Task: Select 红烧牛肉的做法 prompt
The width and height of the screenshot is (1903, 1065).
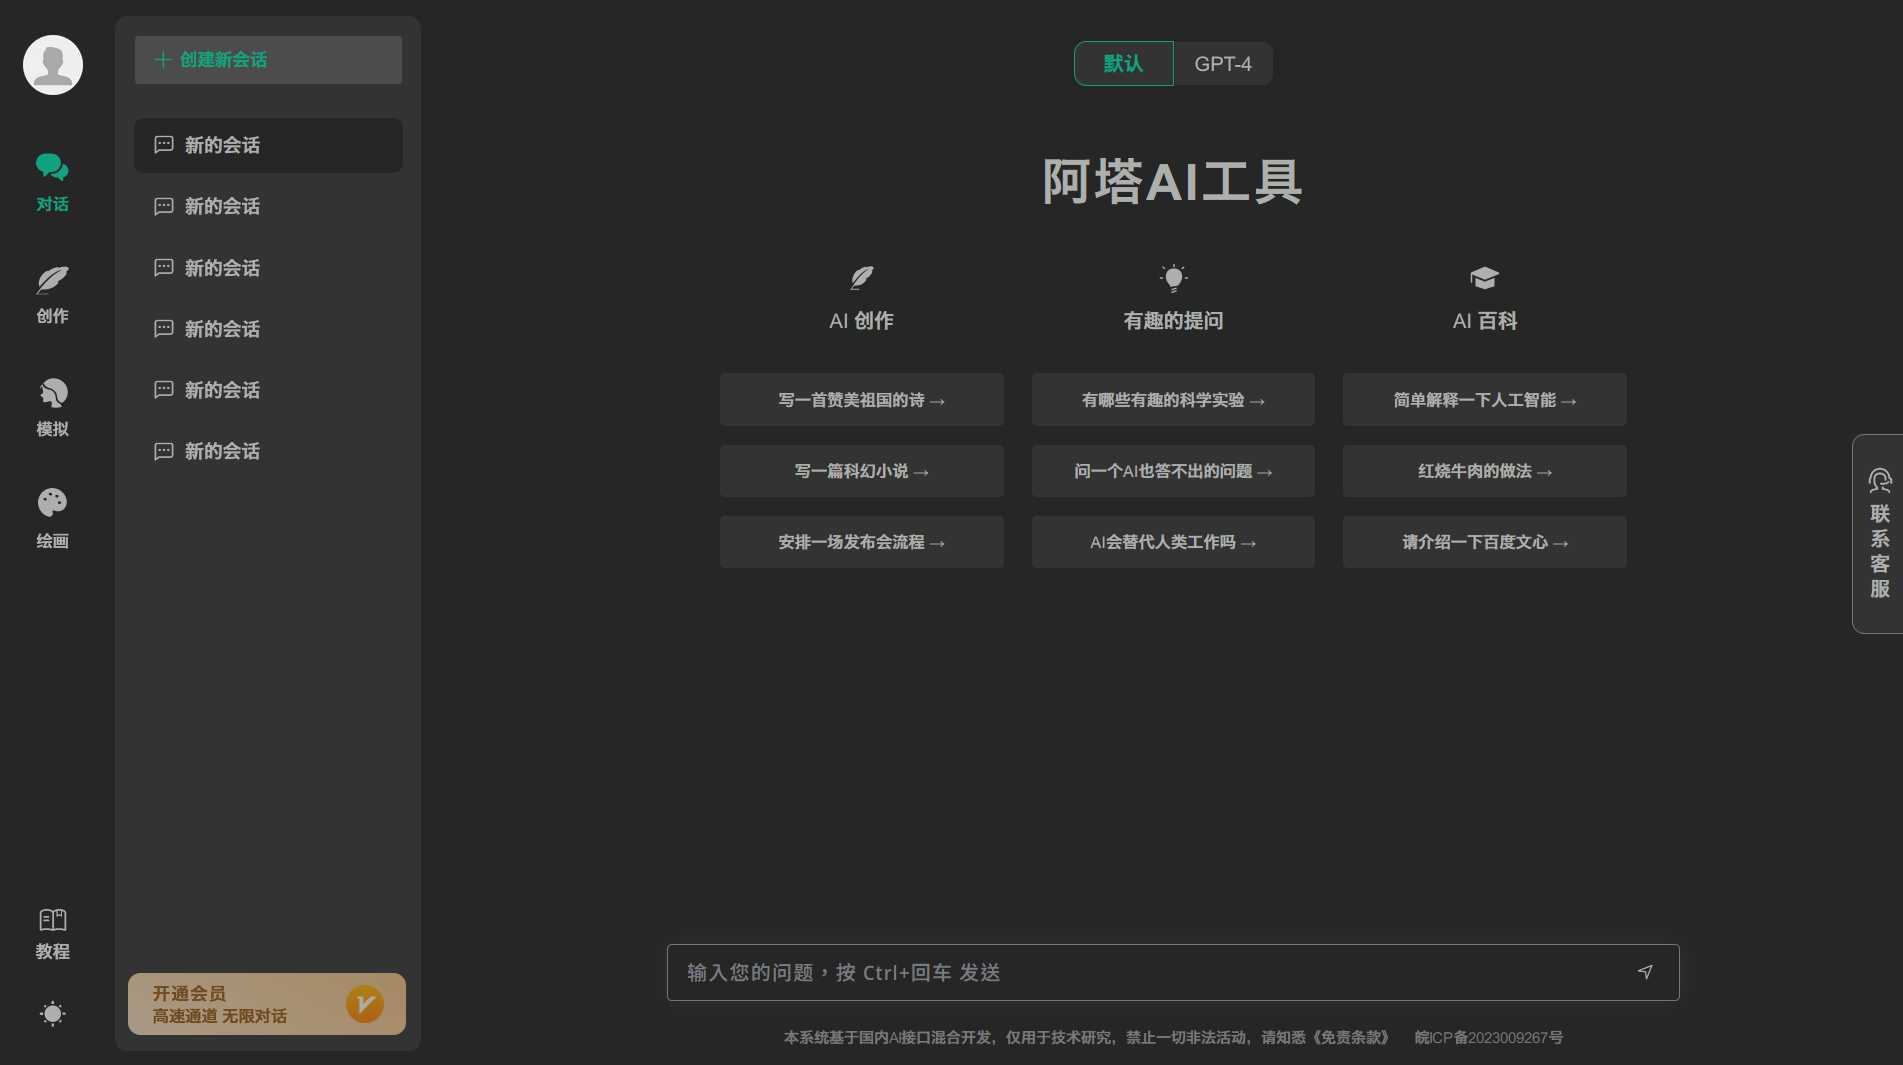Action: point(1485,471)
